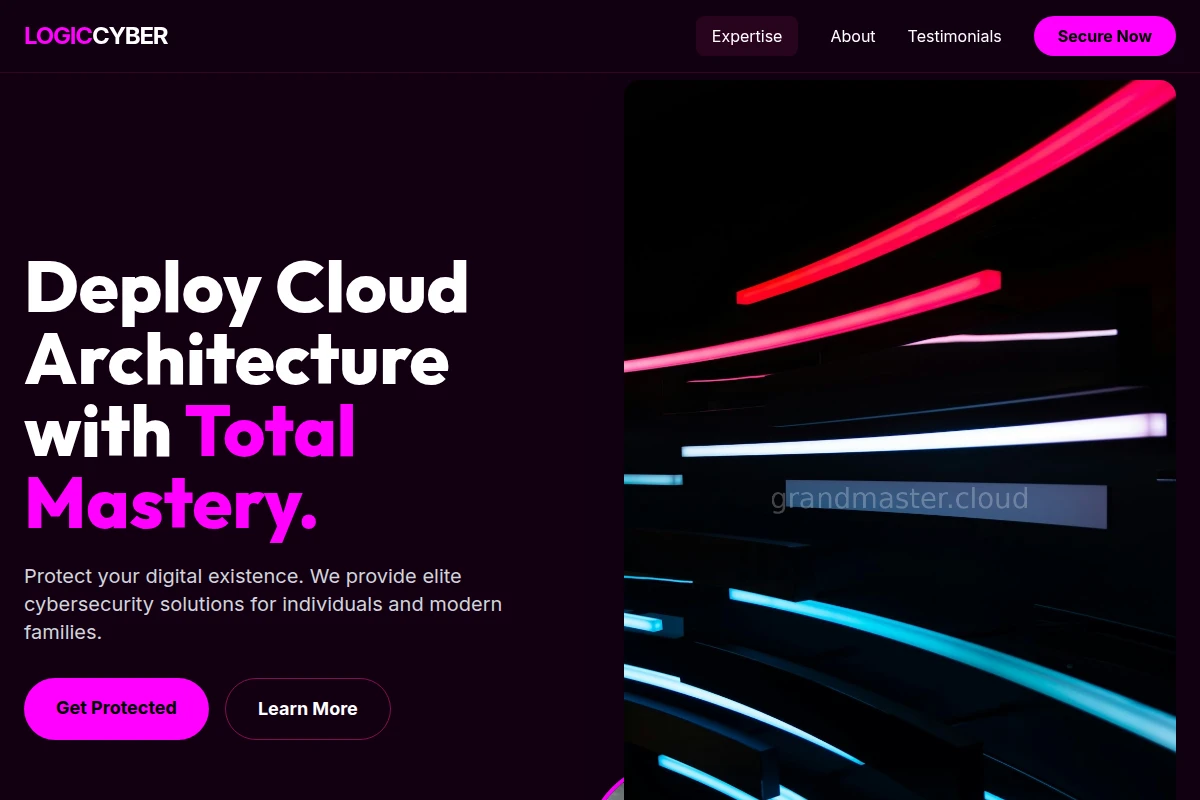Click the Secure Now button
The width and height of the screenshot is (1200, 800).
(x=1105, y=36)
